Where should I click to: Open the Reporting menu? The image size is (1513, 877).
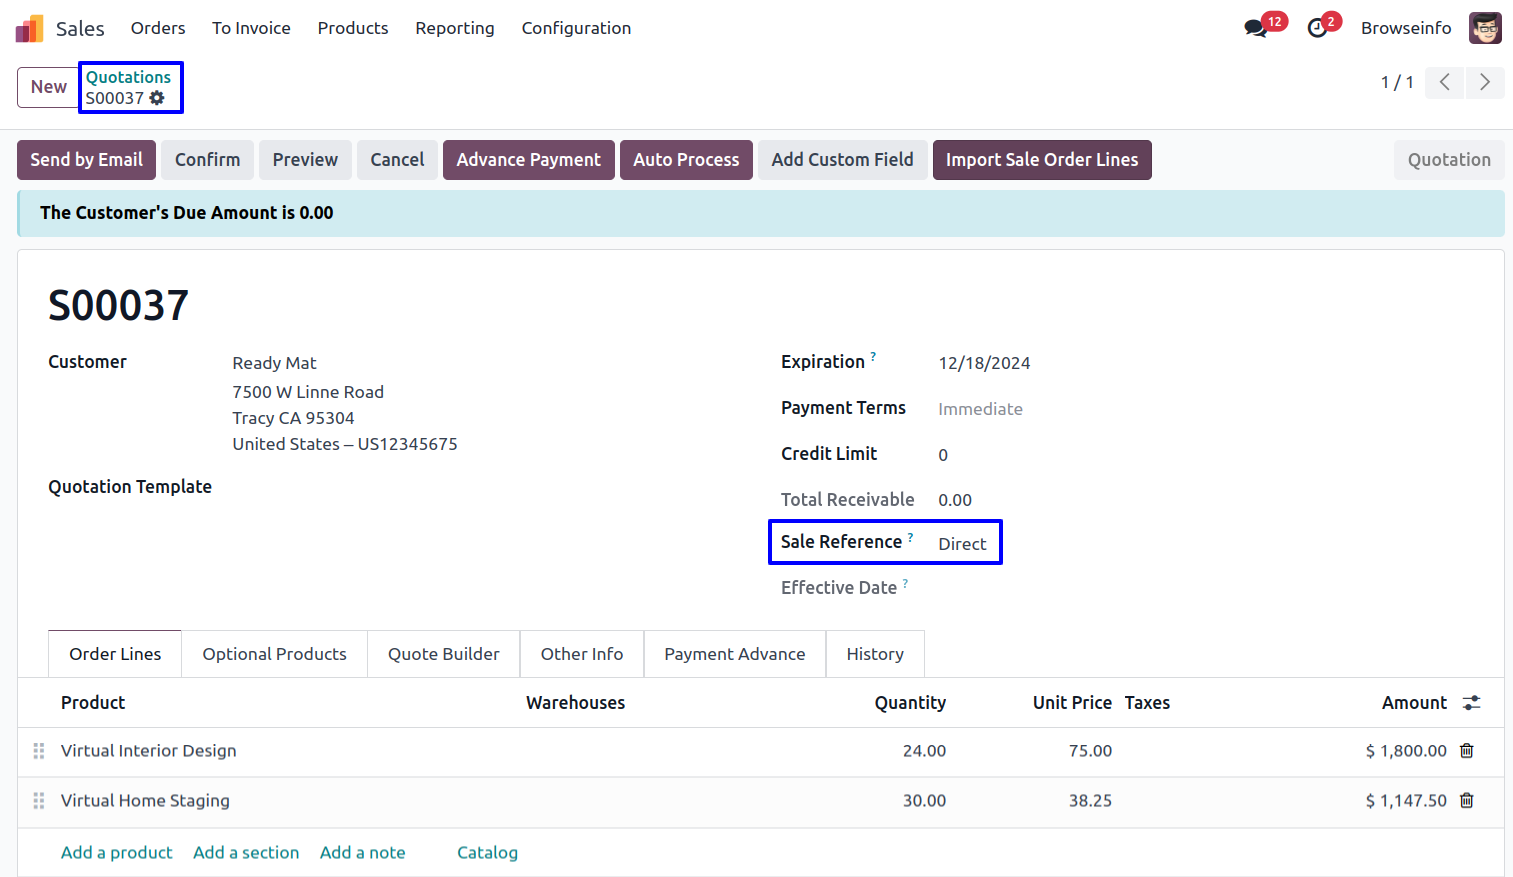tap(454, 28)
